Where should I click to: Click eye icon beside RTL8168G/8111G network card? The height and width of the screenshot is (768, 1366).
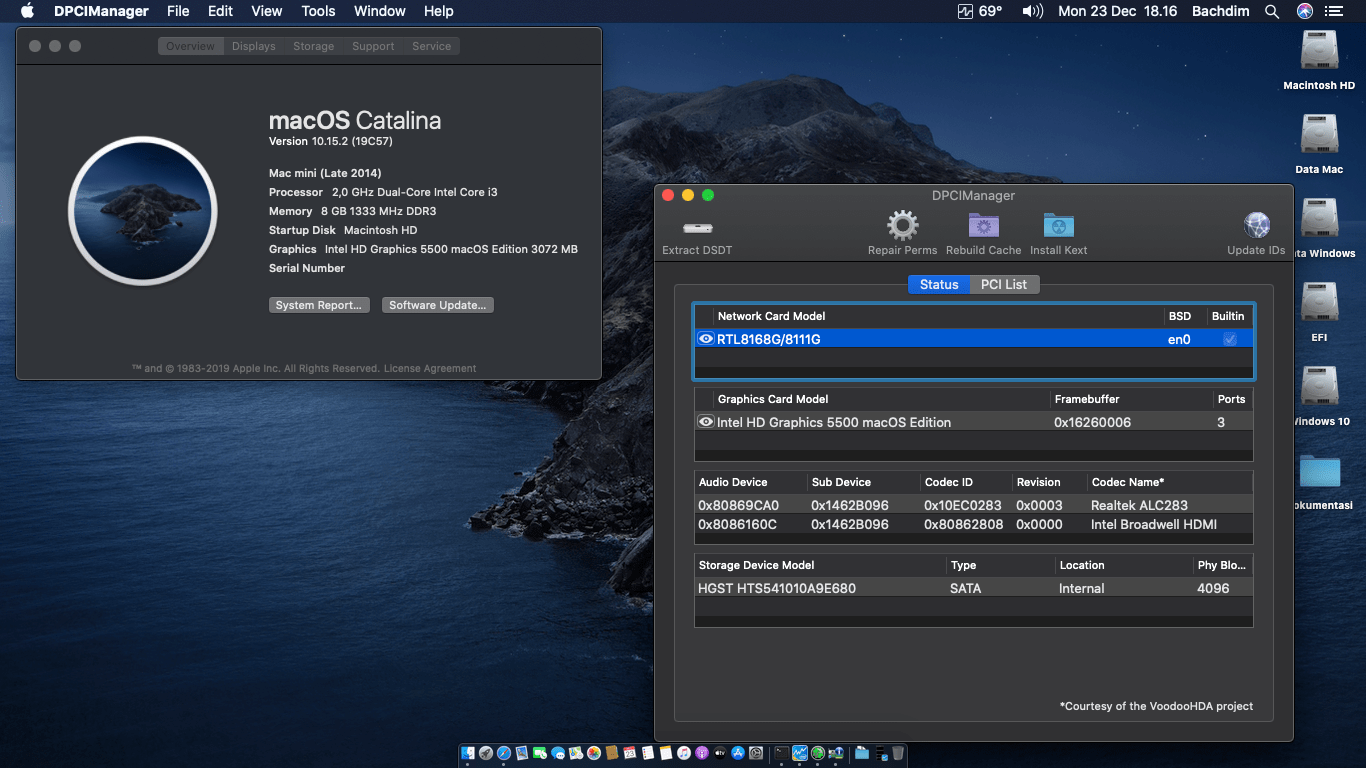click(706, 339)
